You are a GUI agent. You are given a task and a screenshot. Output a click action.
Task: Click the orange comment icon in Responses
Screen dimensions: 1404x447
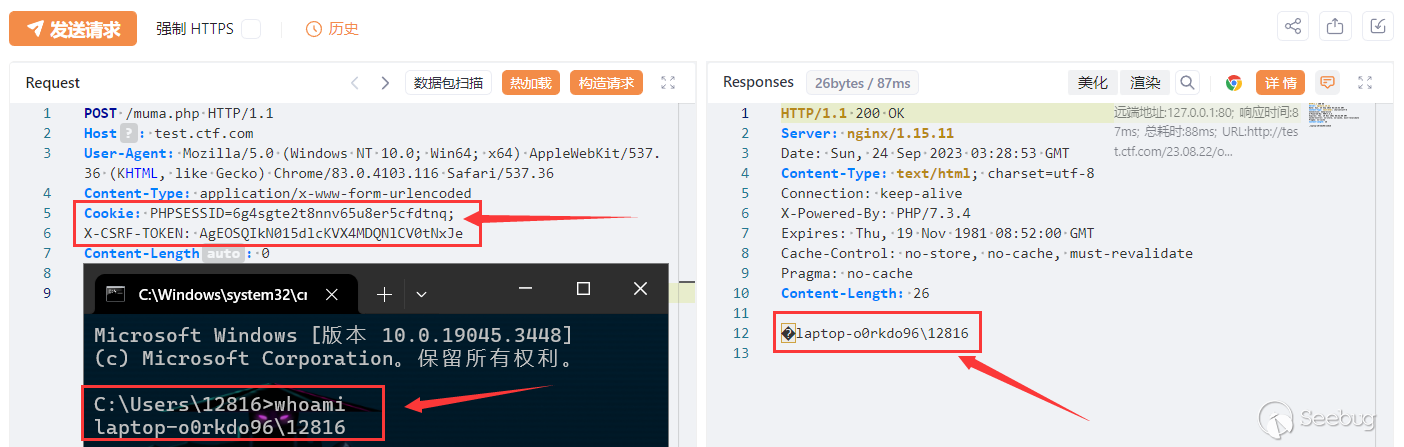pos(1328,83)
